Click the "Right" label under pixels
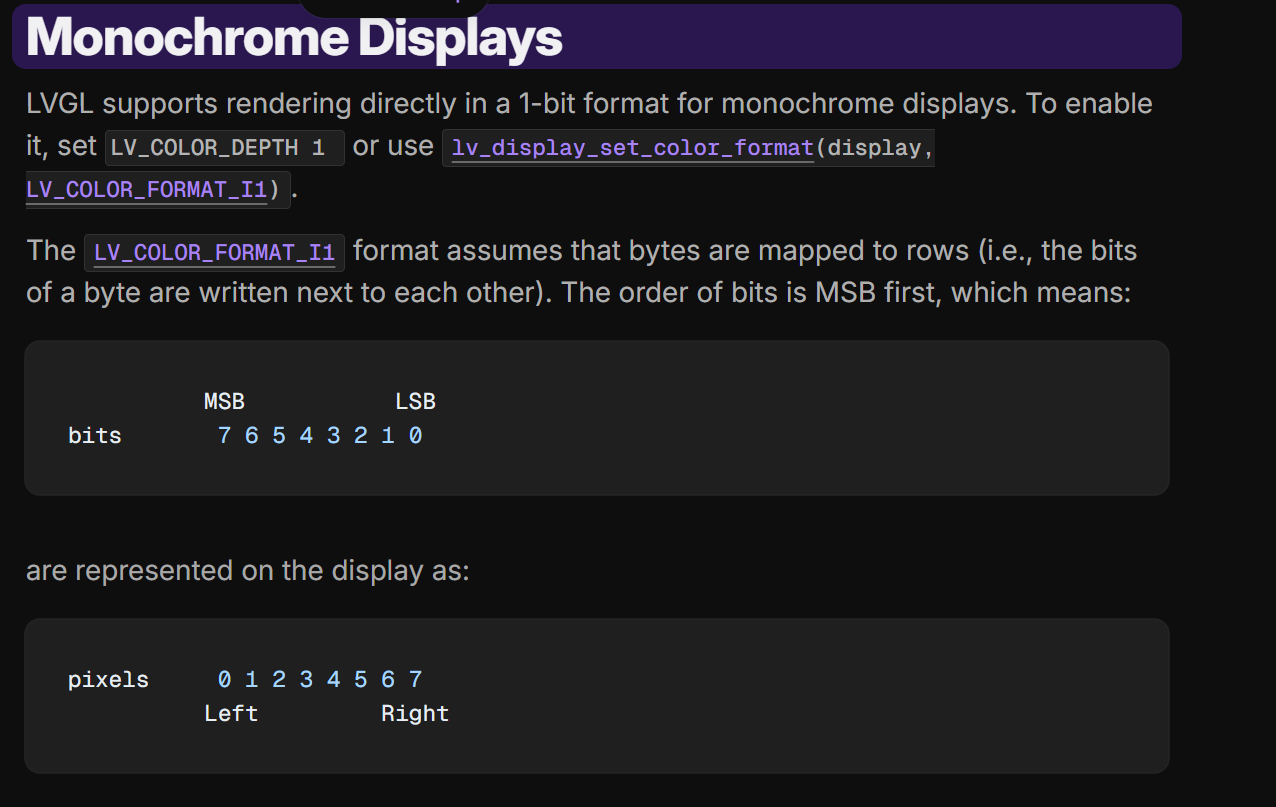The width and height of the screenshot is (1276, 807). pyautogui.click(x=415, y=714)
